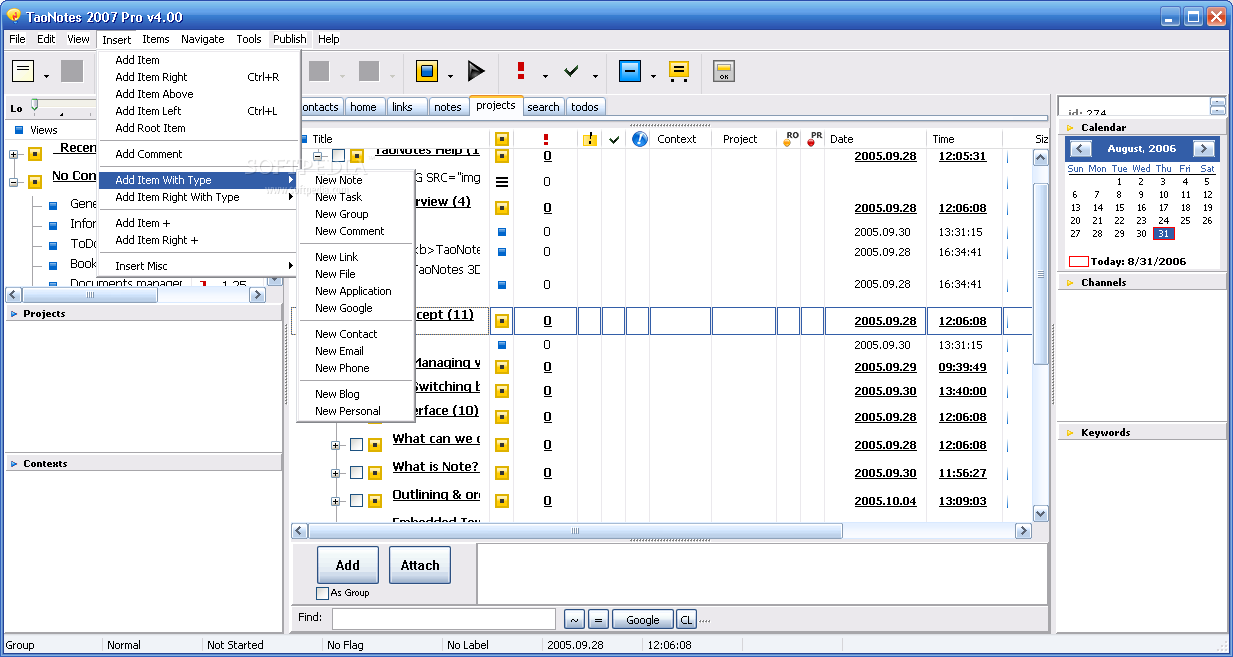Click the equals button next to Find field
Image resolution: width=1233 pixels, height=657 pixels.
tap(598, 620)
